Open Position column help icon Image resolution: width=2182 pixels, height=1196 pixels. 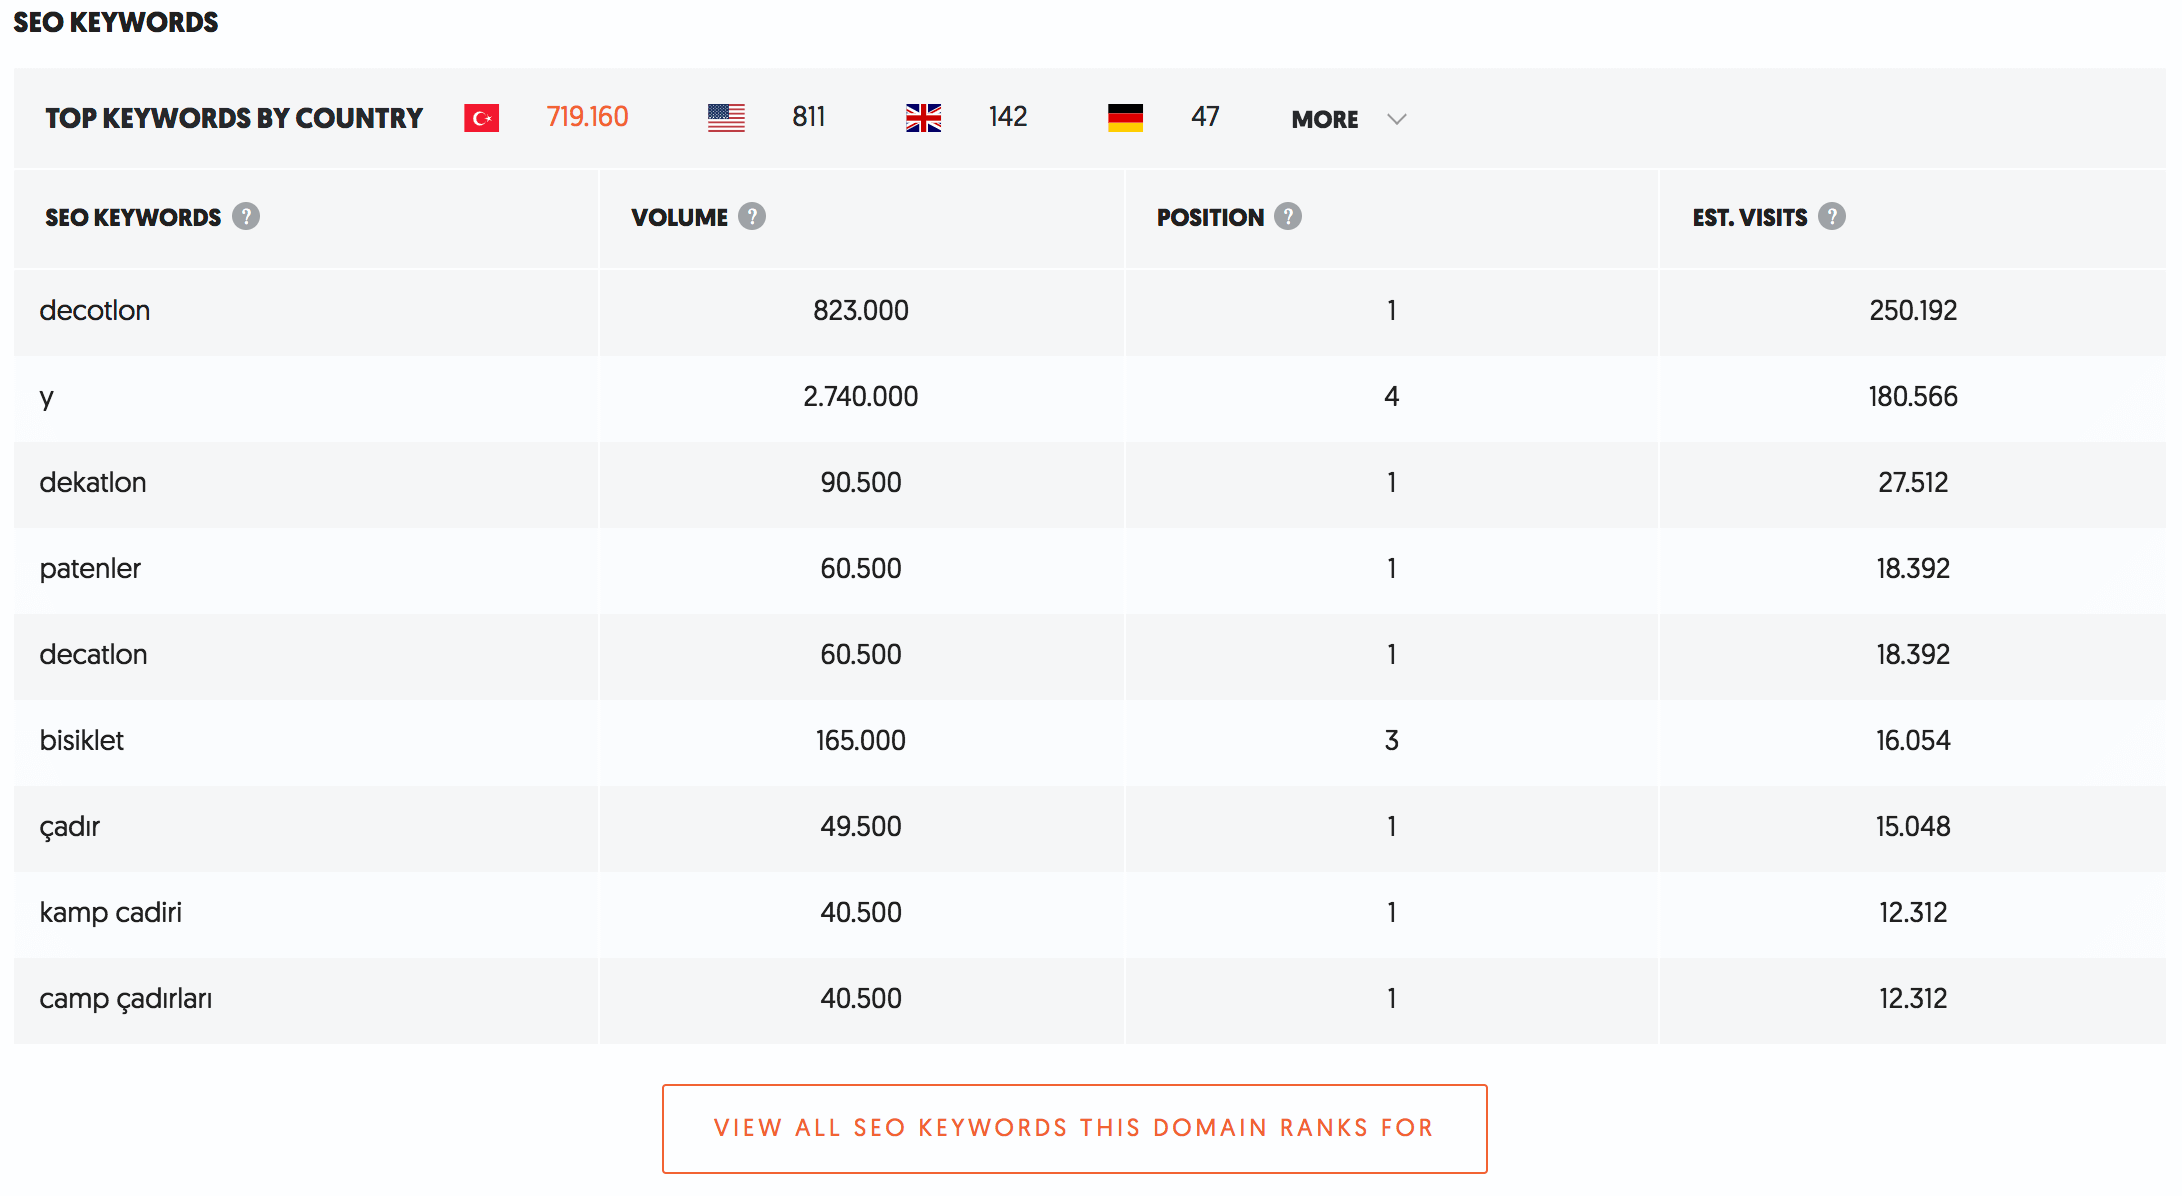coord(1288,216)
